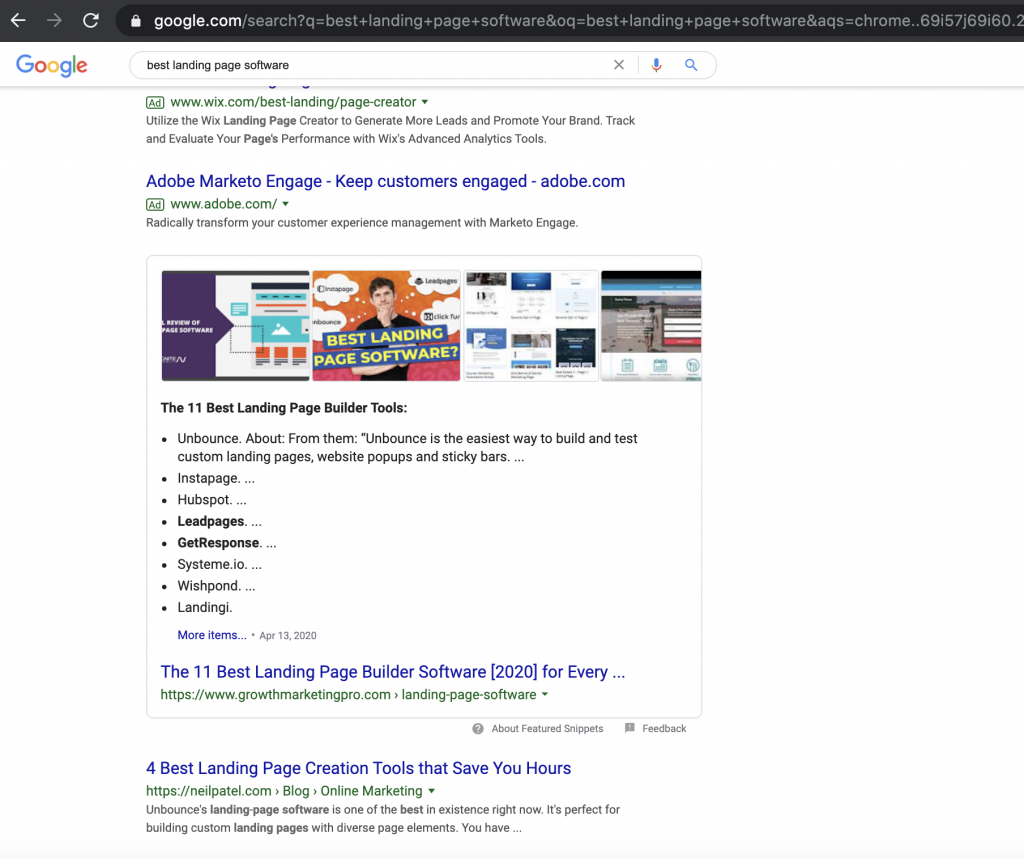Click the Feedback flag icon
Image resolution: width=1024 pixels, height=859 pixels.
(630, 728)
